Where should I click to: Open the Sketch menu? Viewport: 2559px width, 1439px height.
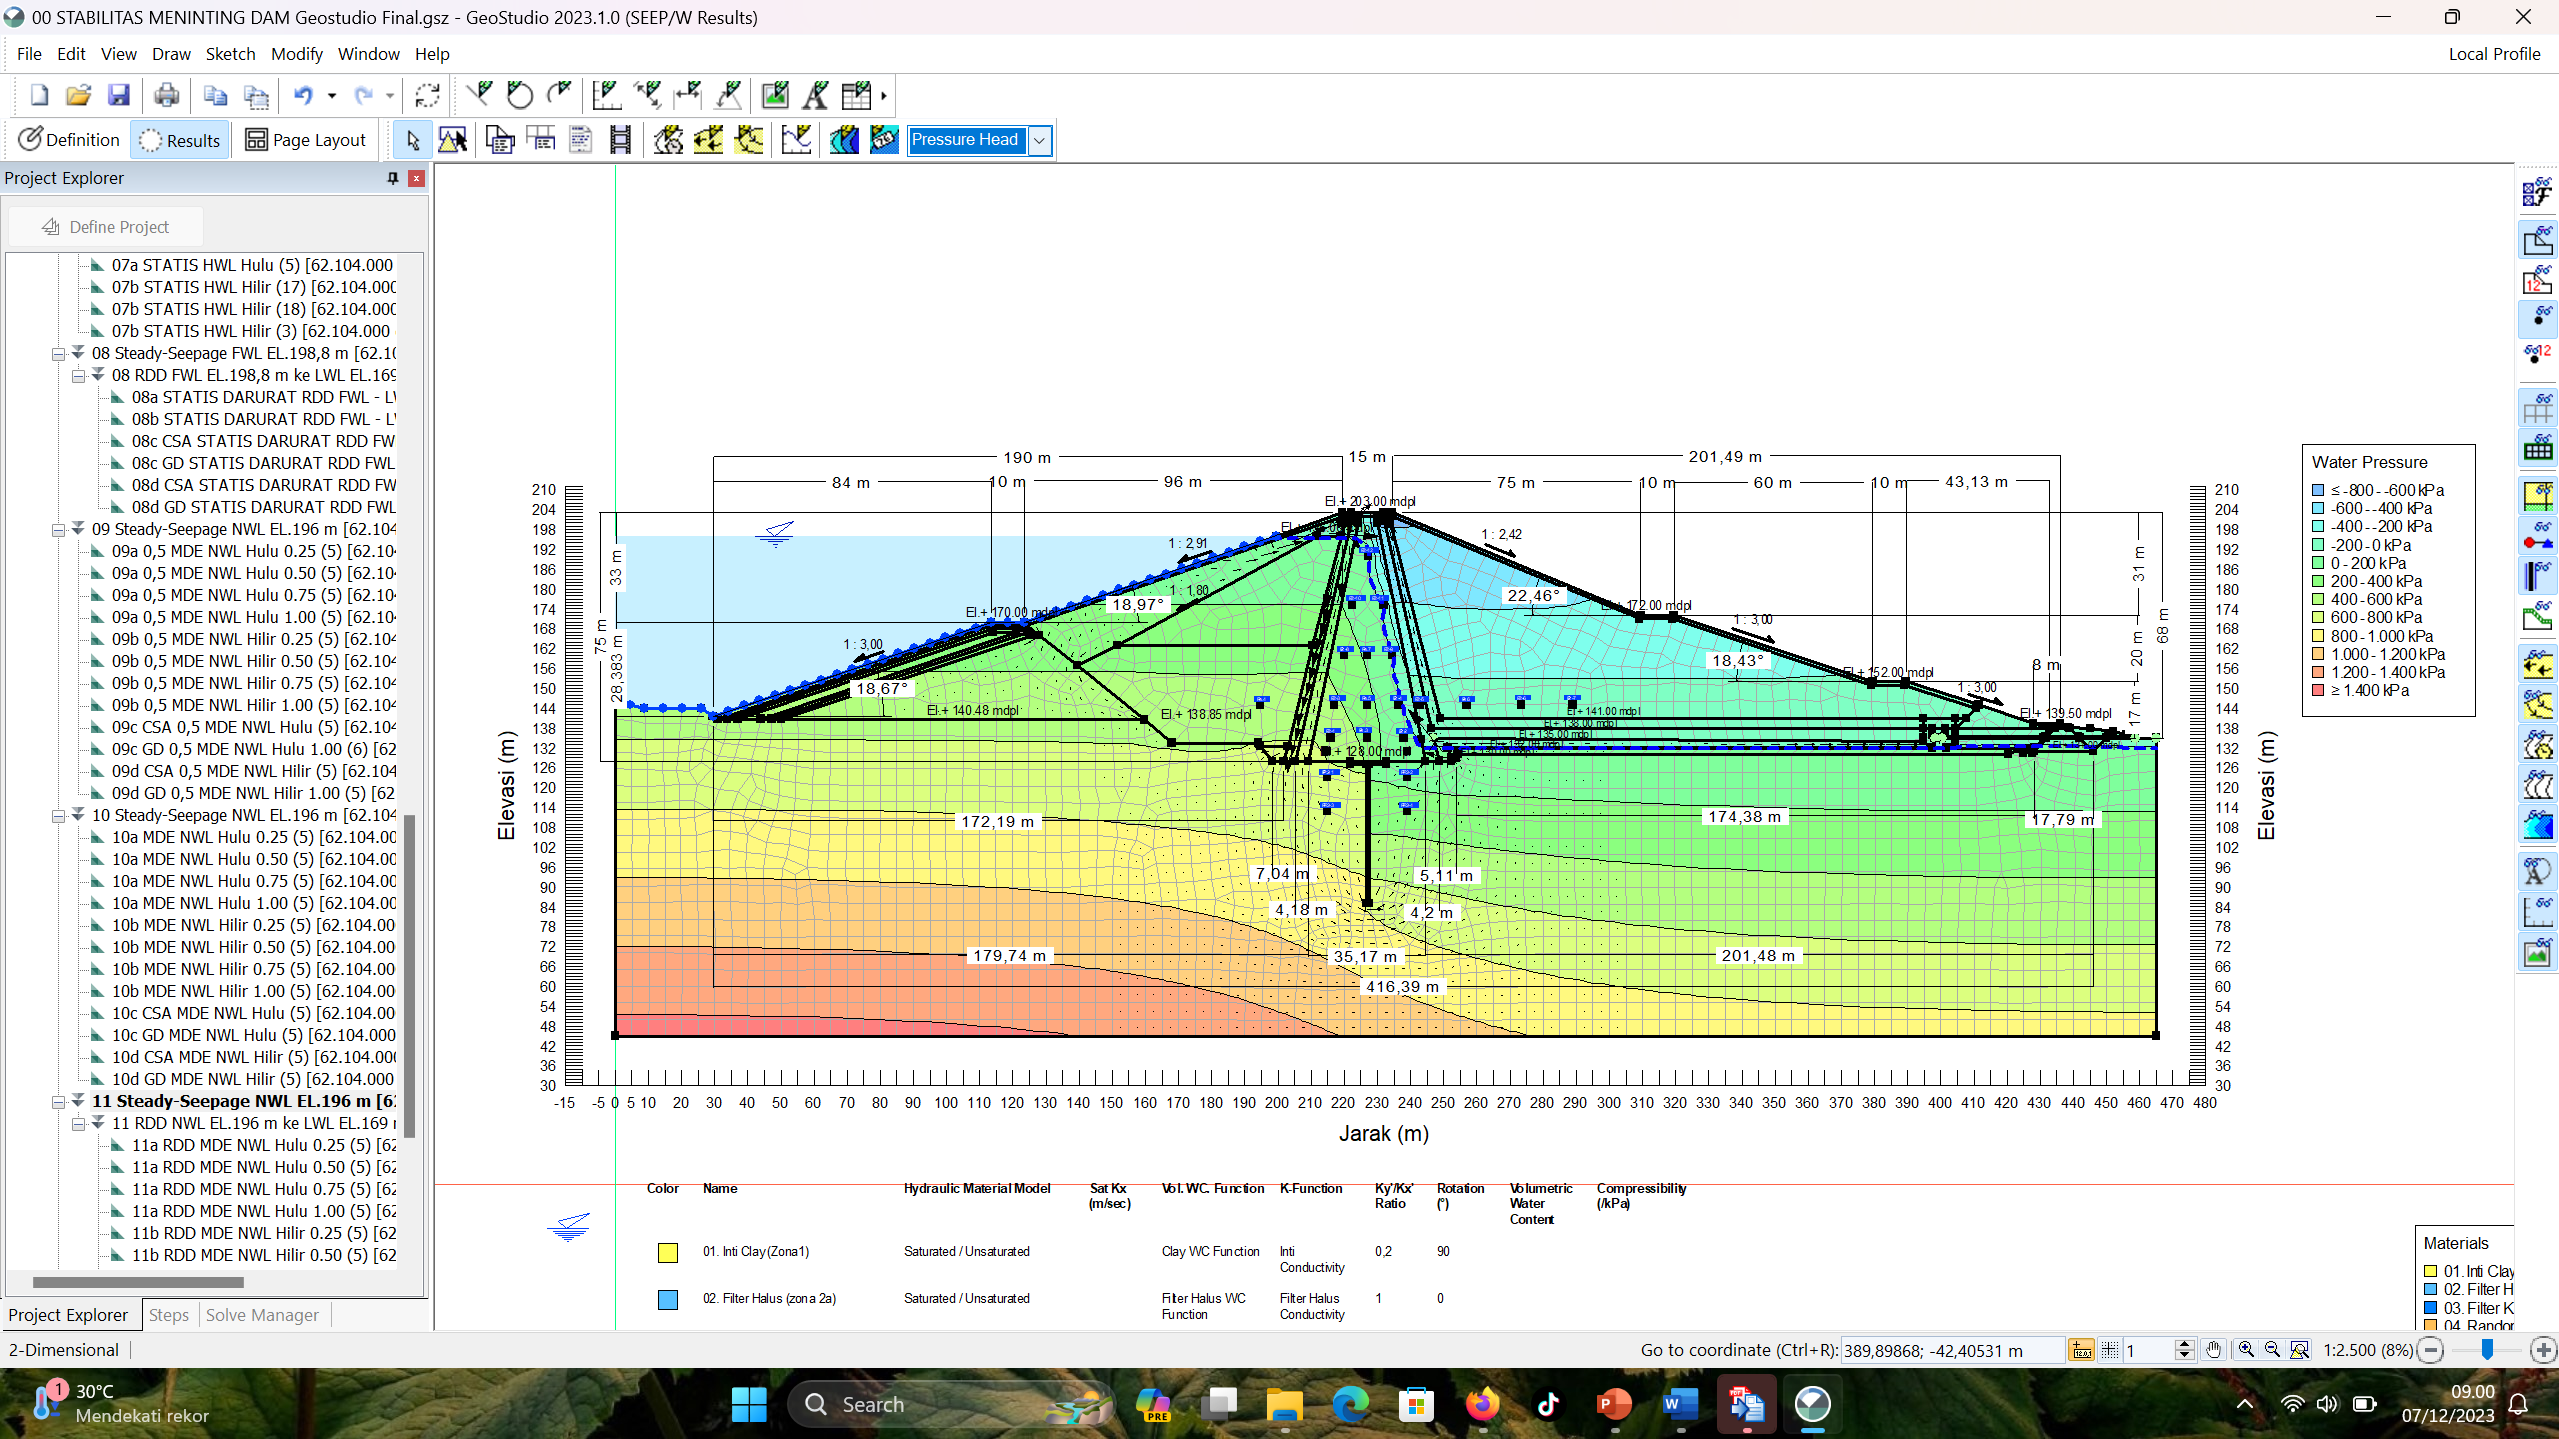click(230, 54)
